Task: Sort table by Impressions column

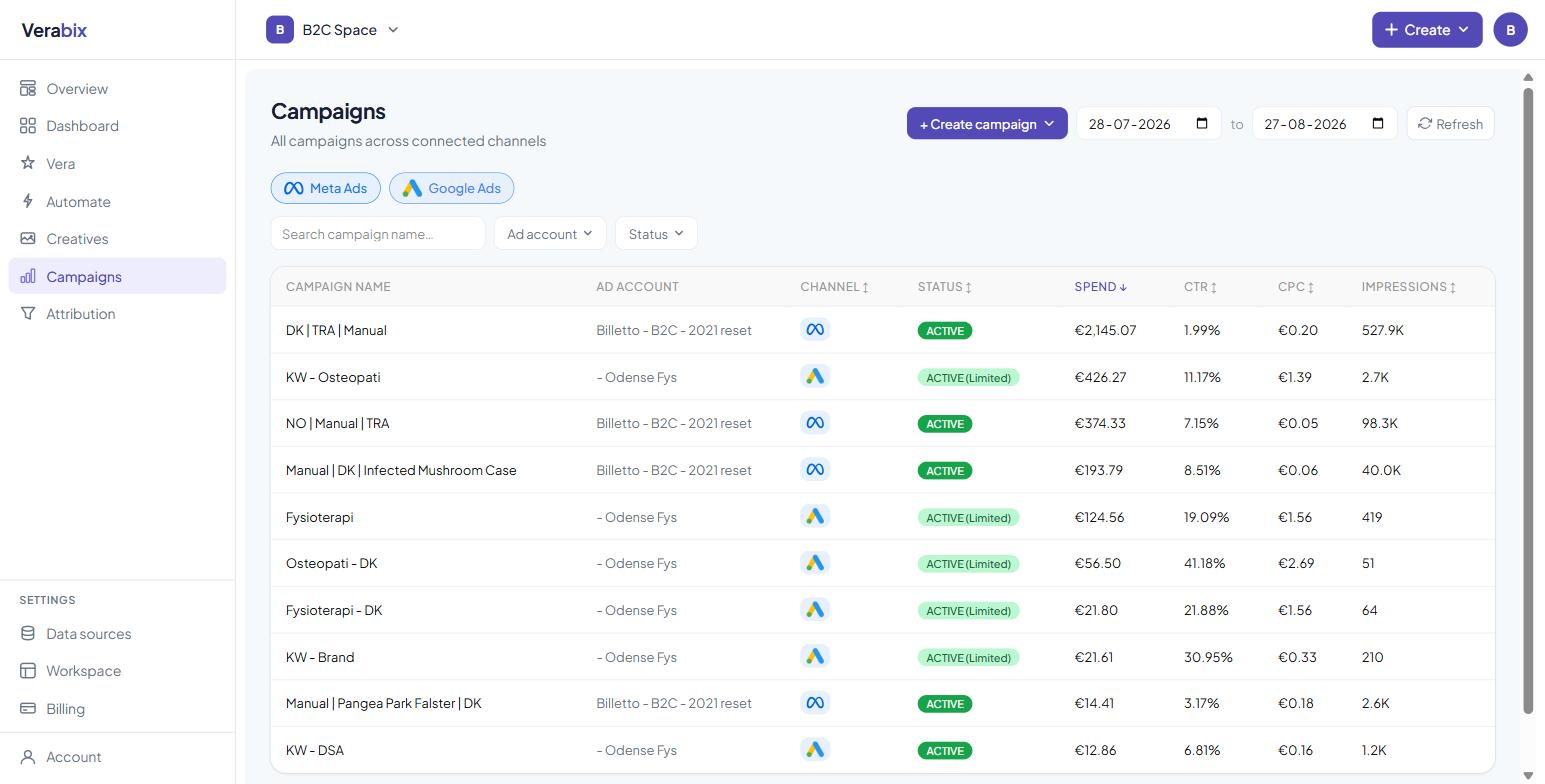Action: click(x=1408, y=286)
